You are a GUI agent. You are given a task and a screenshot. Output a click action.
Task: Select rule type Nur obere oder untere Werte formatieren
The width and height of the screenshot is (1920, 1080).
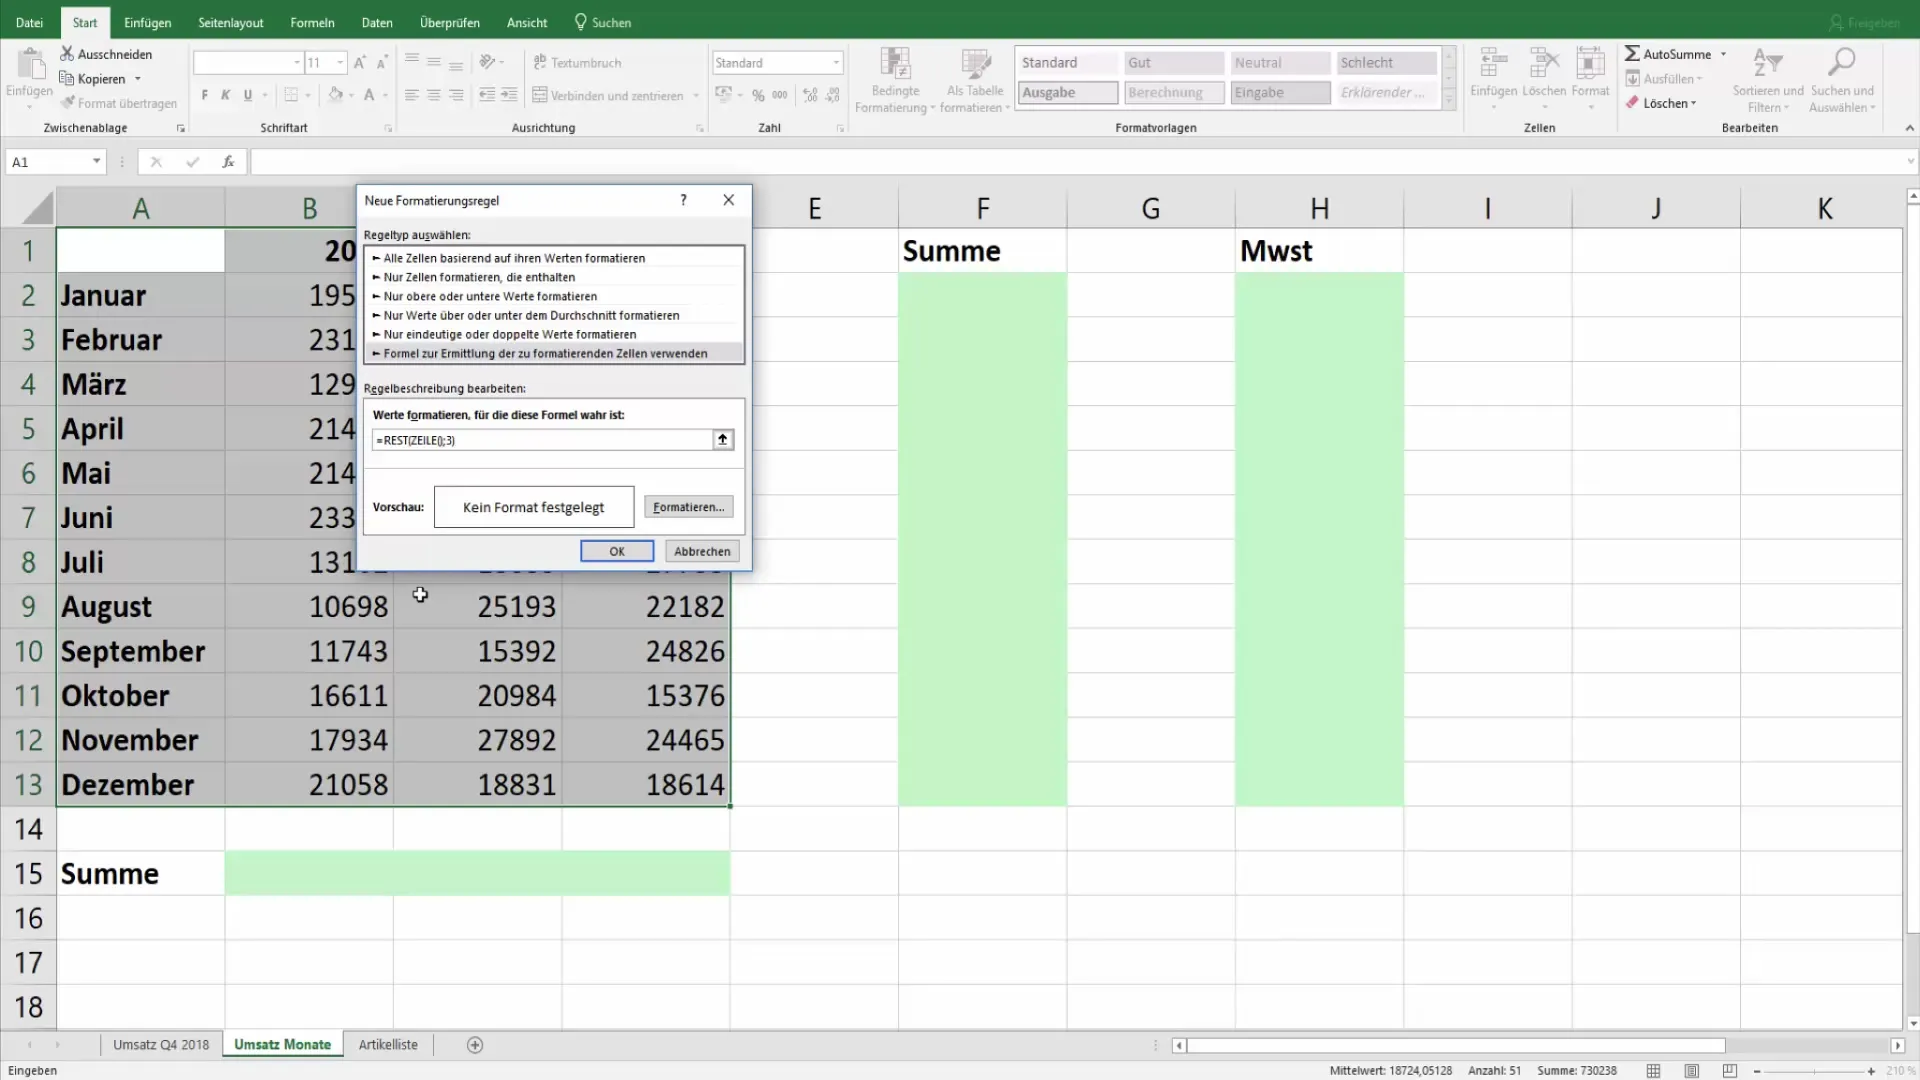[x=555, y=296]
